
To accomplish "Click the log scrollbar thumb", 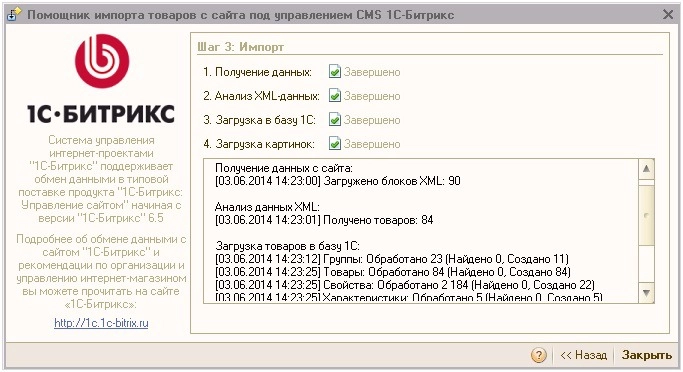I will (646, 215).
